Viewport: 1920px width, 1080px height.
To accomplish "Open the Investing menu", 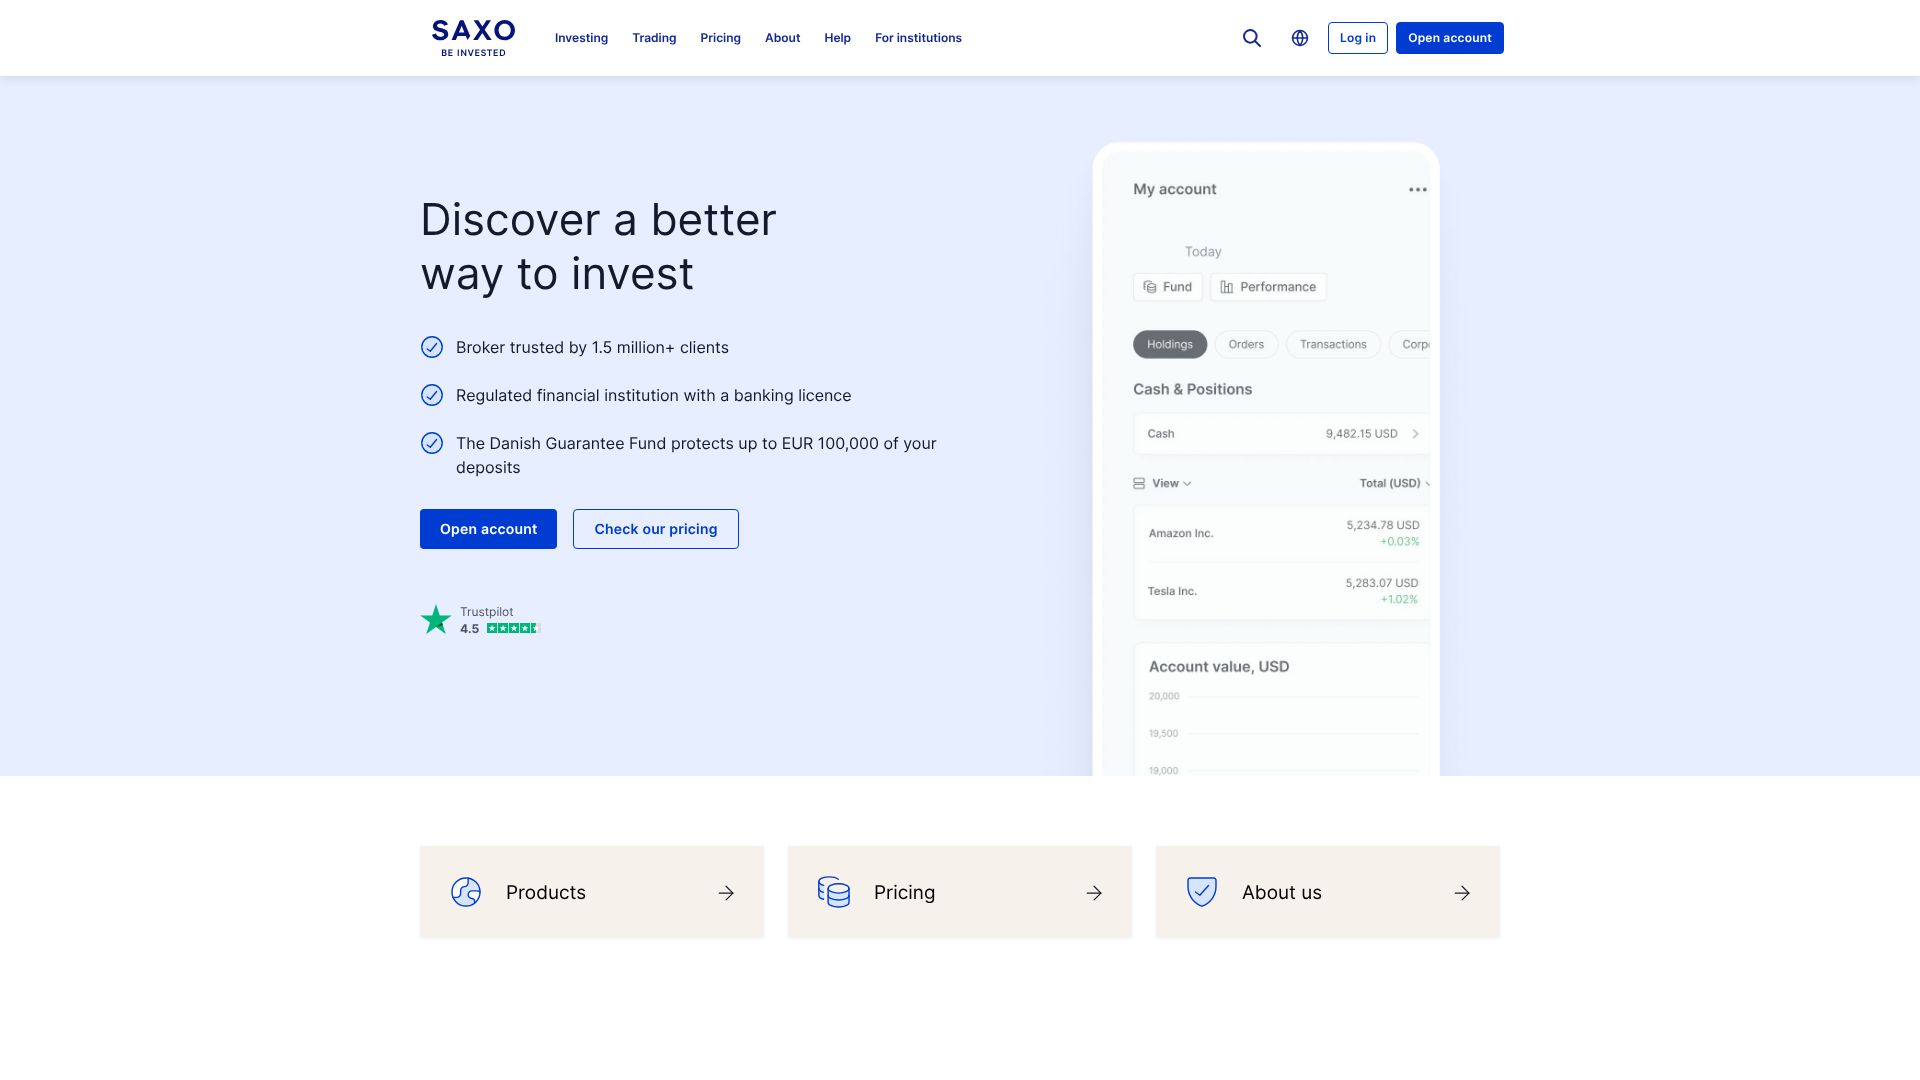I will (x=581, y=38).
